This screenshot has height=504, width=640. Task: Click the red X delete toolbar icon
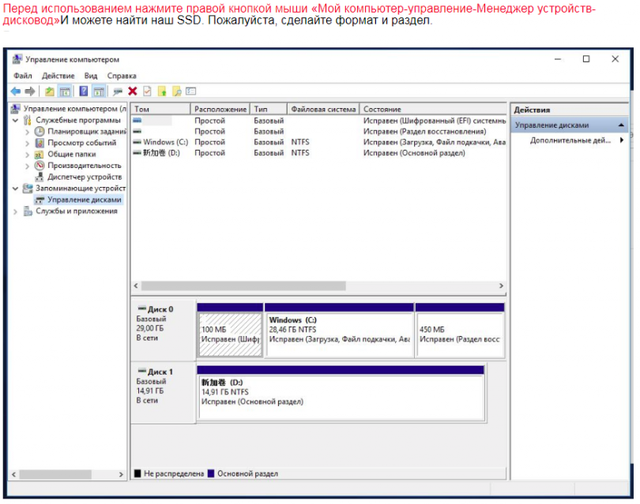point(132,91)
